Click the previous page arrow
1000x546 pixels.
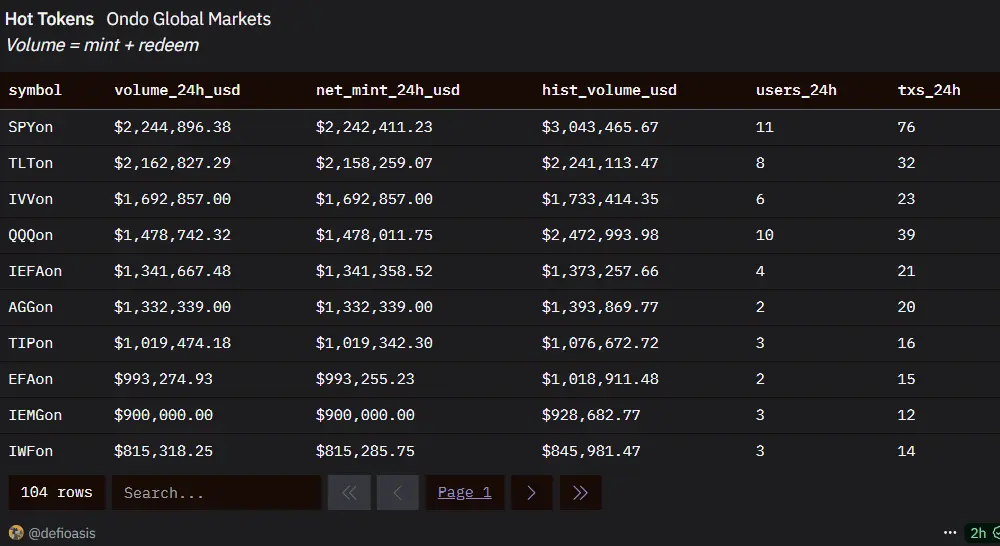[397, 492]
